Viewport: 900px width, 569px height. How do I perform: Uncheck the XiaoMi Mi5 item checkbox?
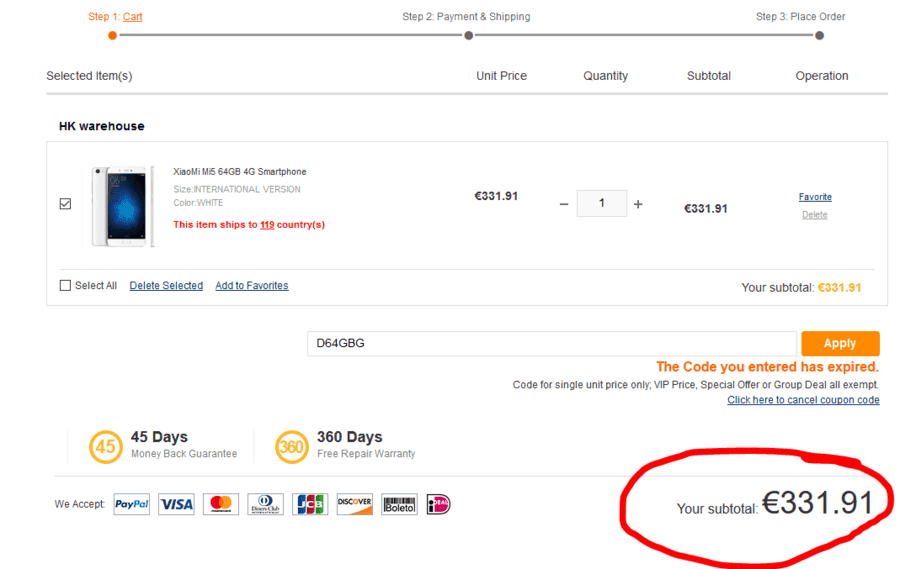[x=65, y=204]
